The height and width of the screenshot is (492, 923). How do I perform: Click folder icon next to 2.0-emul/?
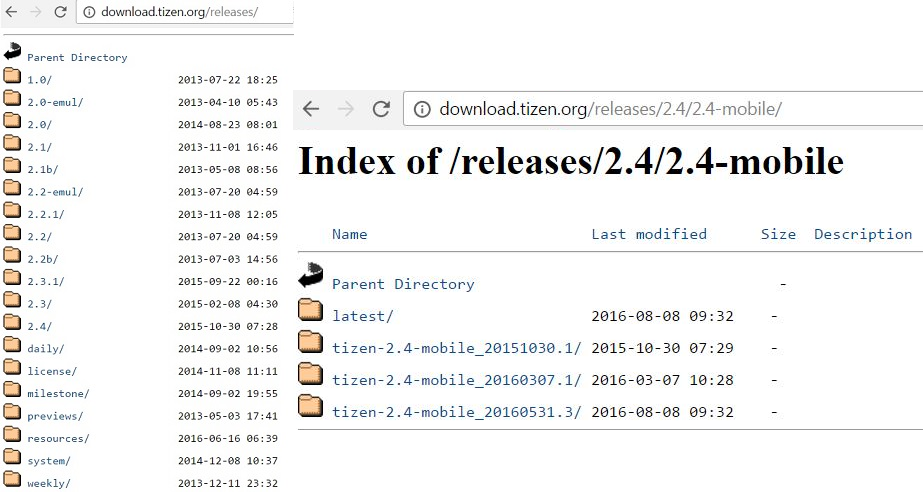[x=12, y=97]
